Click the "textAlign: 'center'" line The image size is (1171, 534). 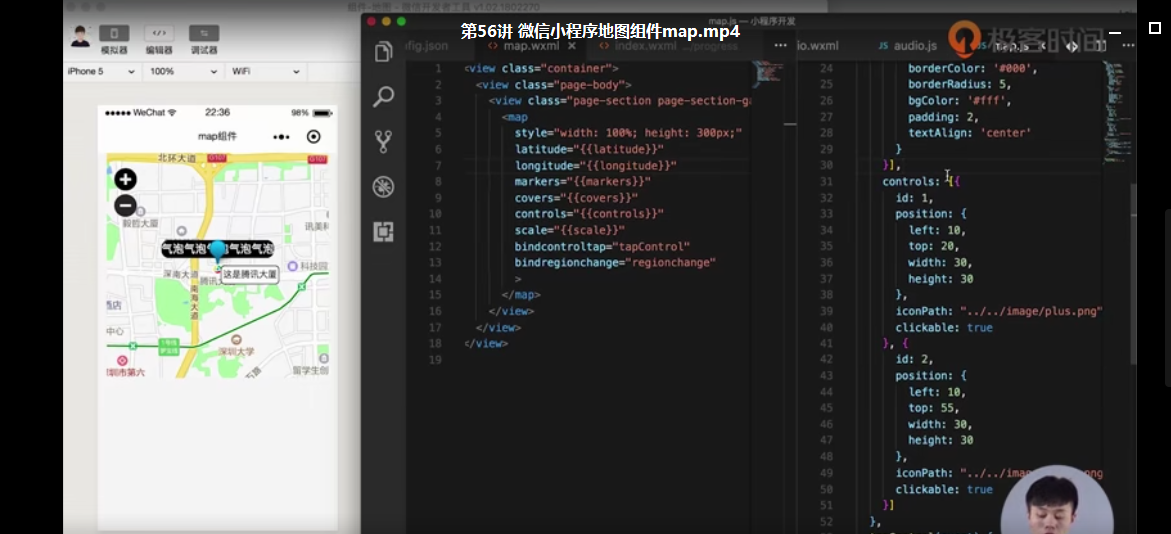[969, 133]
